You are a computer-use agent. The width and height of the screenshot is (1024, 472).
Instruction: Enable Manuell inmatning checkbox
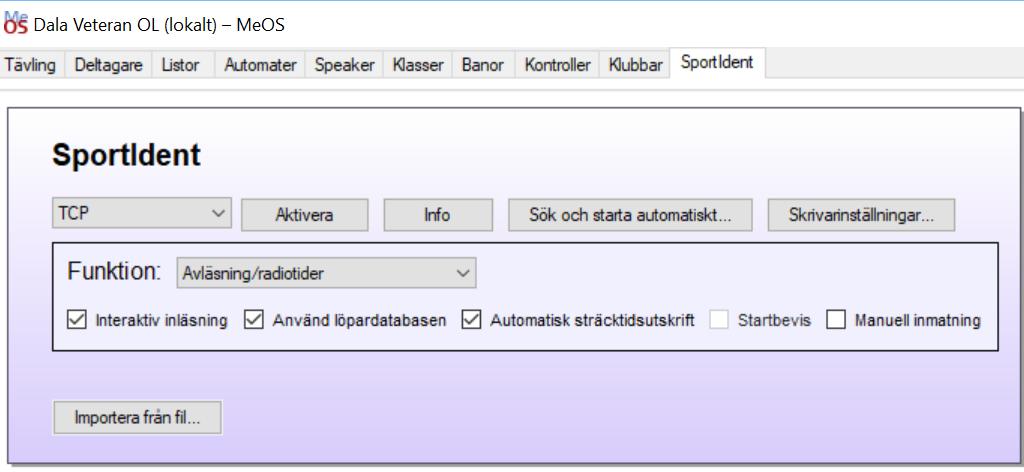pyautogui.click(x=836, y=320)
